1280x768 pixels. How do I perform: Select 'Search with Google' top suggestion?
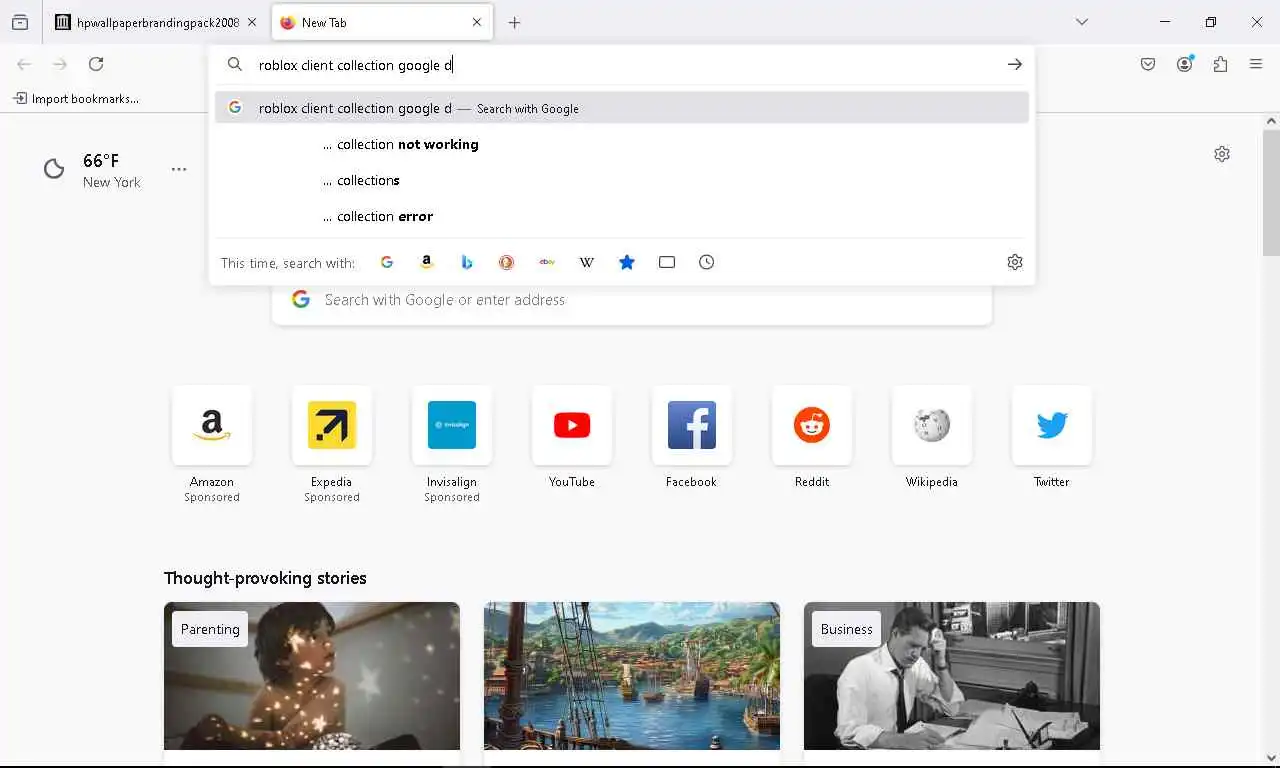[x=622, y=108]
